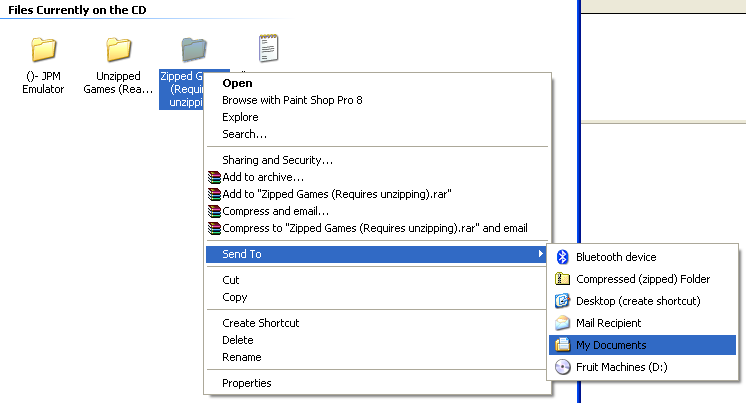The height and width of the screenshot is (403, 746).
Task: Open Properties from the context menu
Action: click(x=246, y=383)
